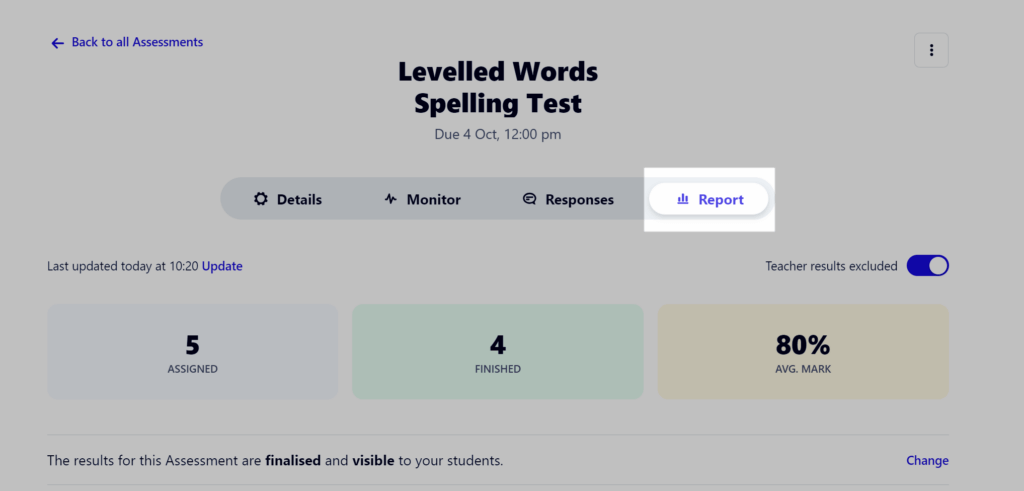Screen dimensions: 1024x491
Task: Click the speech bubble Responses icon
Action: coord(530,199)
